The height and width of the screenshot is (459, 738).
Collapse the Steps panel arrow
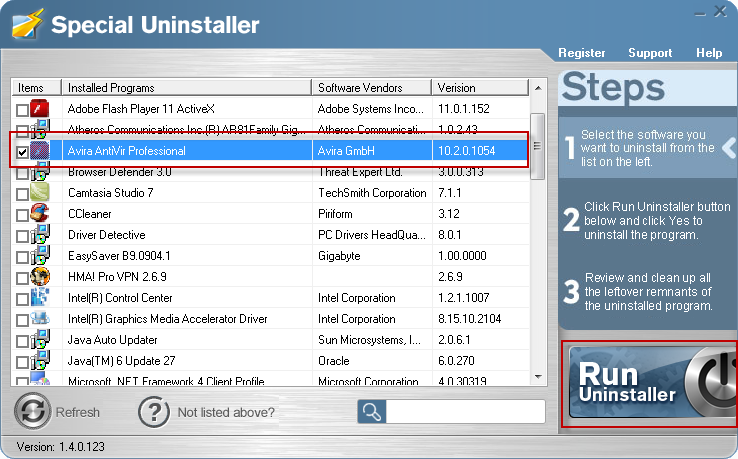tap(729, 148)
